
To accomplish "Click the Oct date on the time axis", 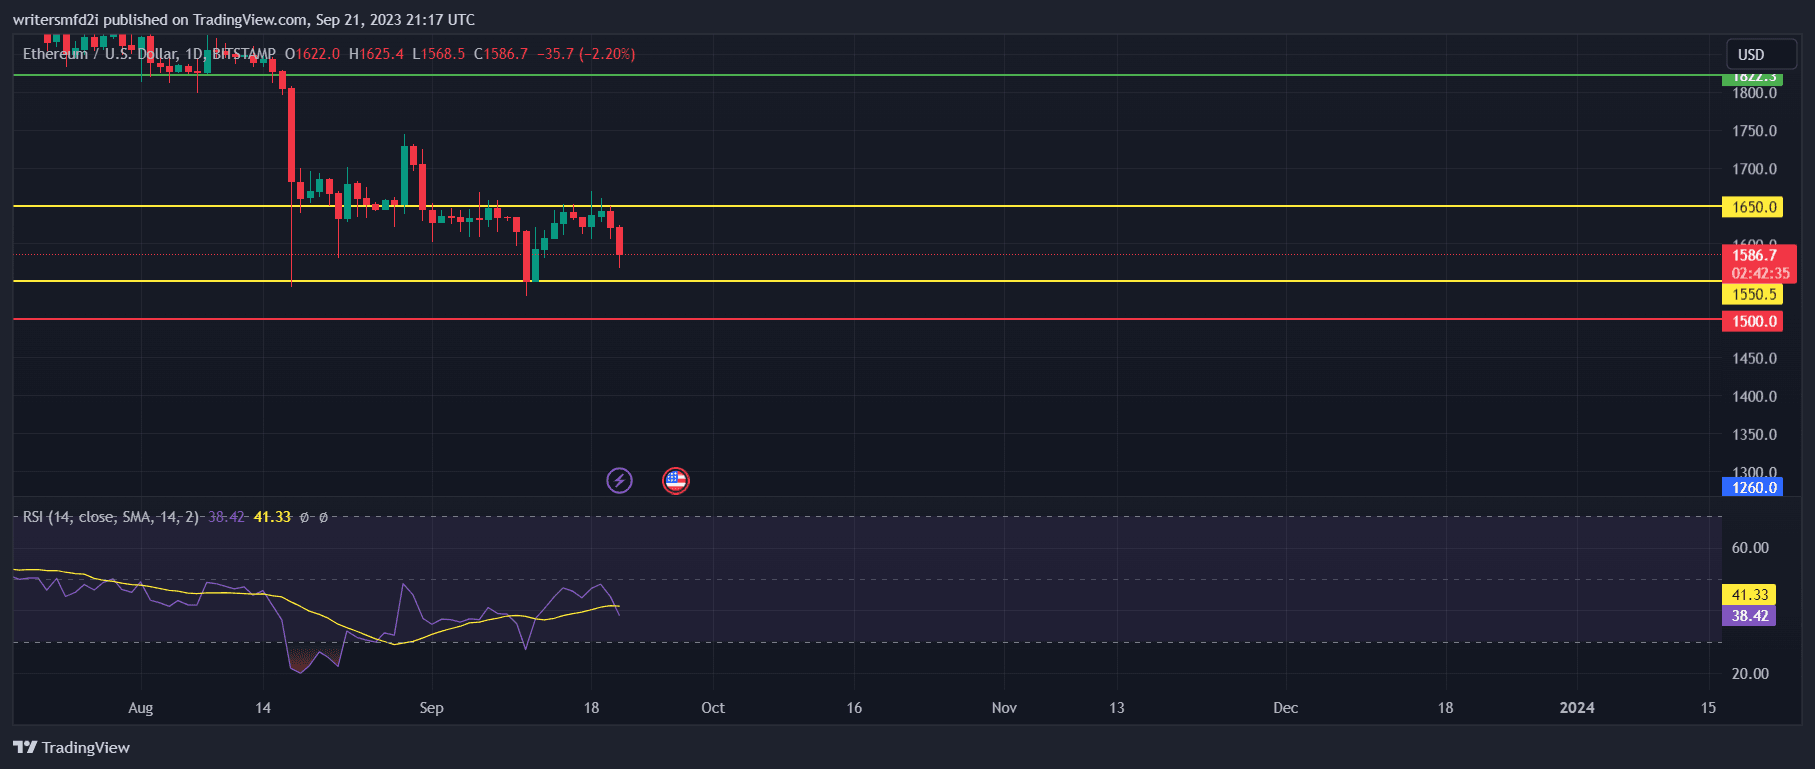I will tap(713, 708).
